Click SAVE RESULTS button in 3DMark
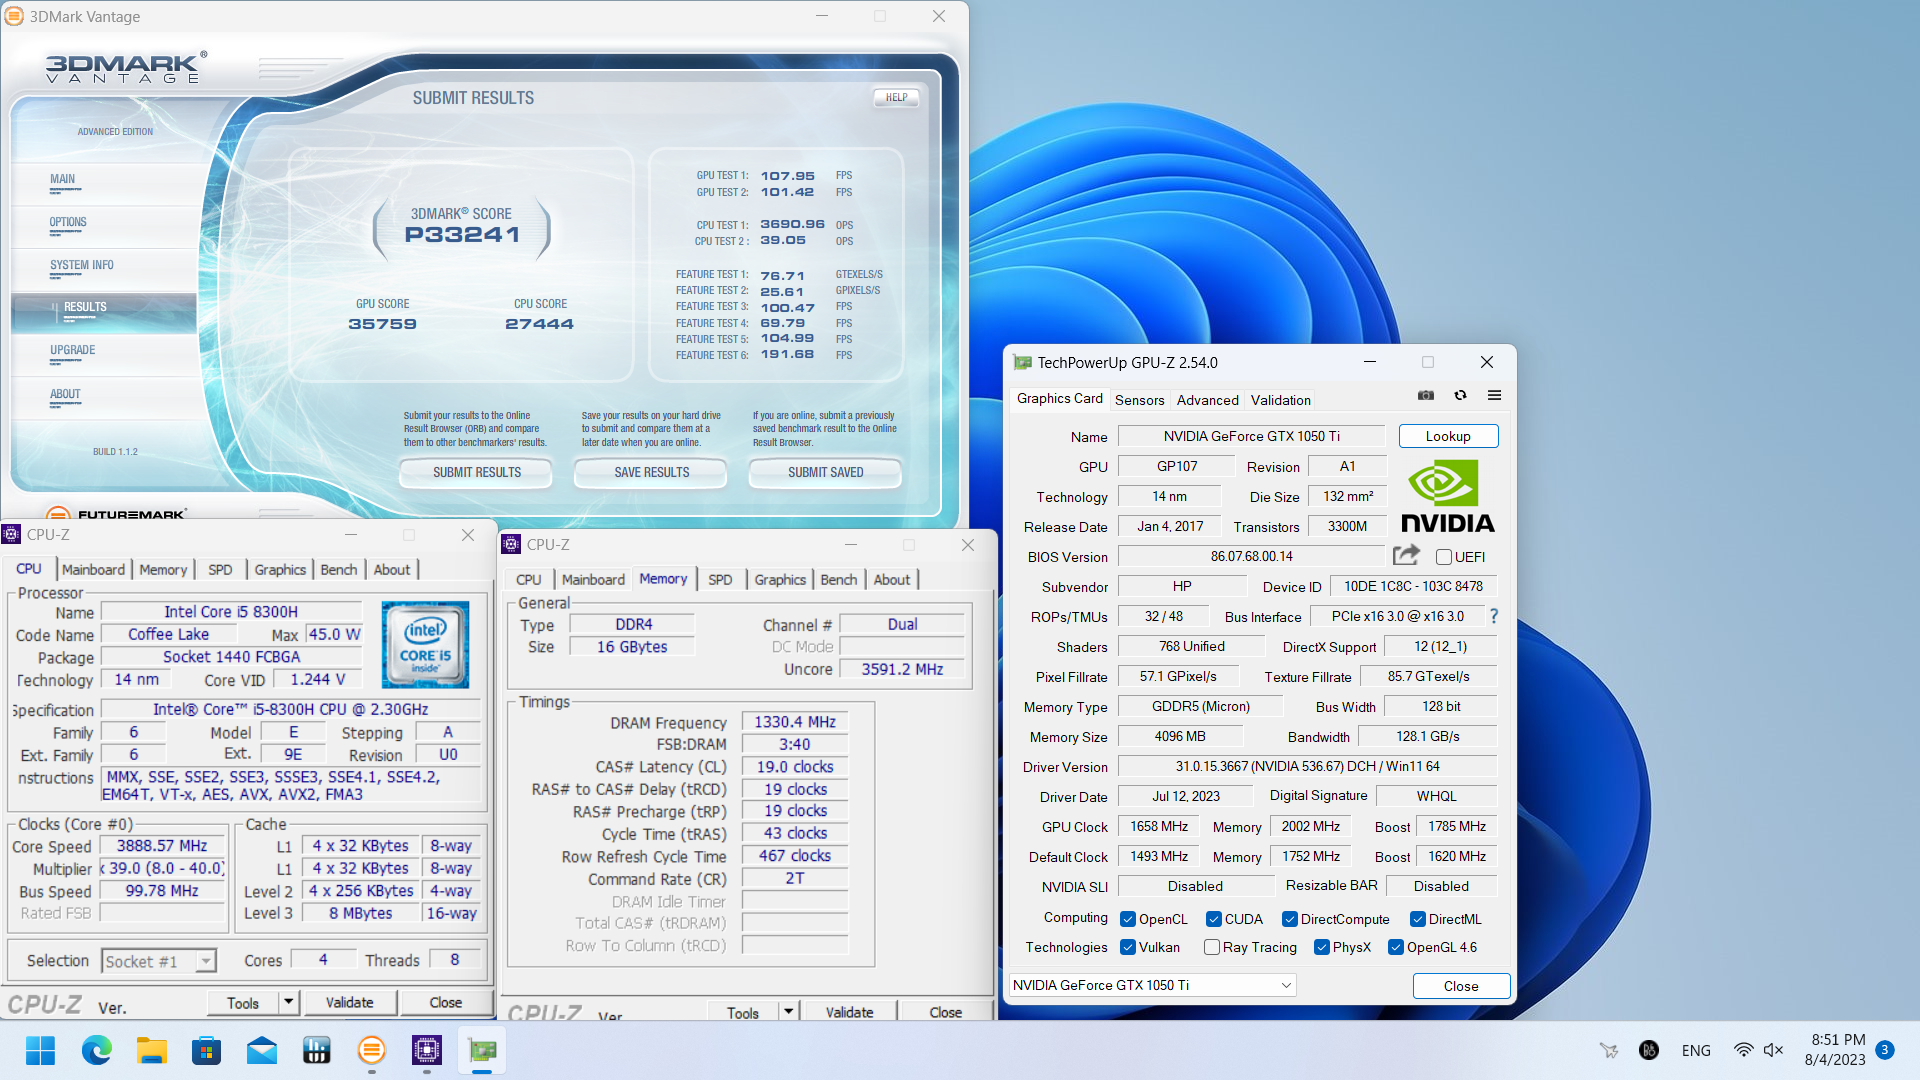1920x1080 pixels. (x=652, y=472)
